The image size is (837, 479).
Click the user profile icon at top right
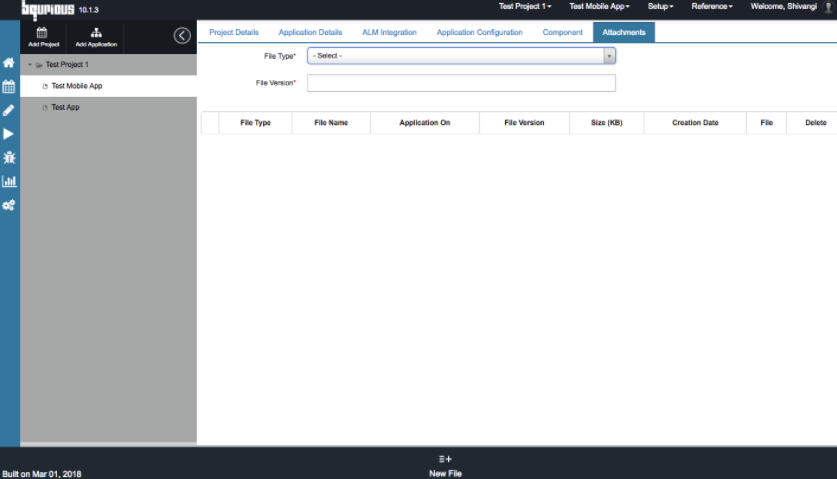(828, 7)
